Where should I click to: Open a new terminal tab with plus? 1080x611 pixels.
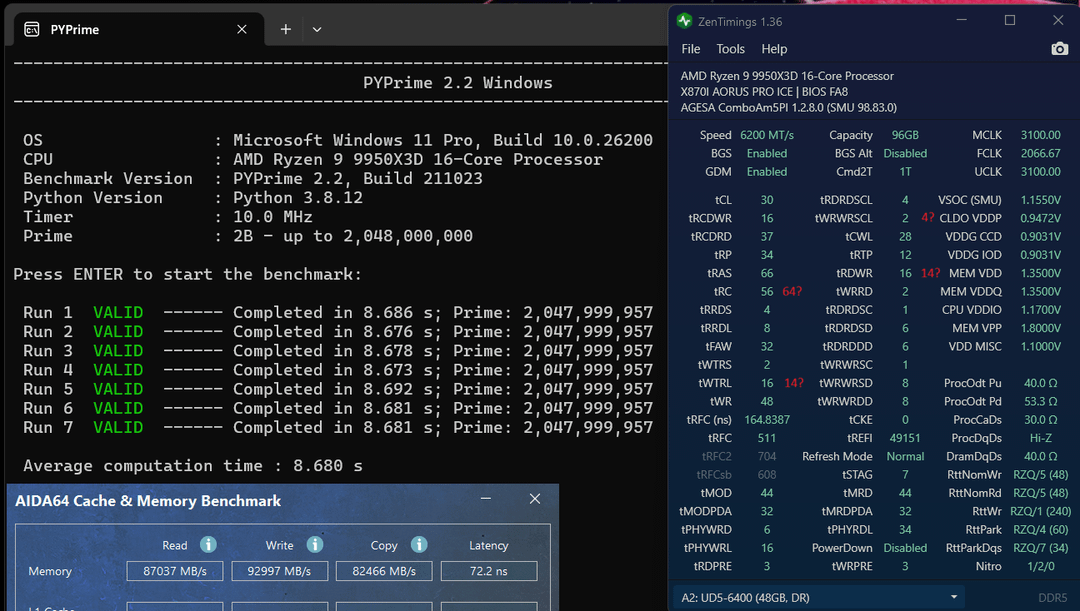pos(286,30)
